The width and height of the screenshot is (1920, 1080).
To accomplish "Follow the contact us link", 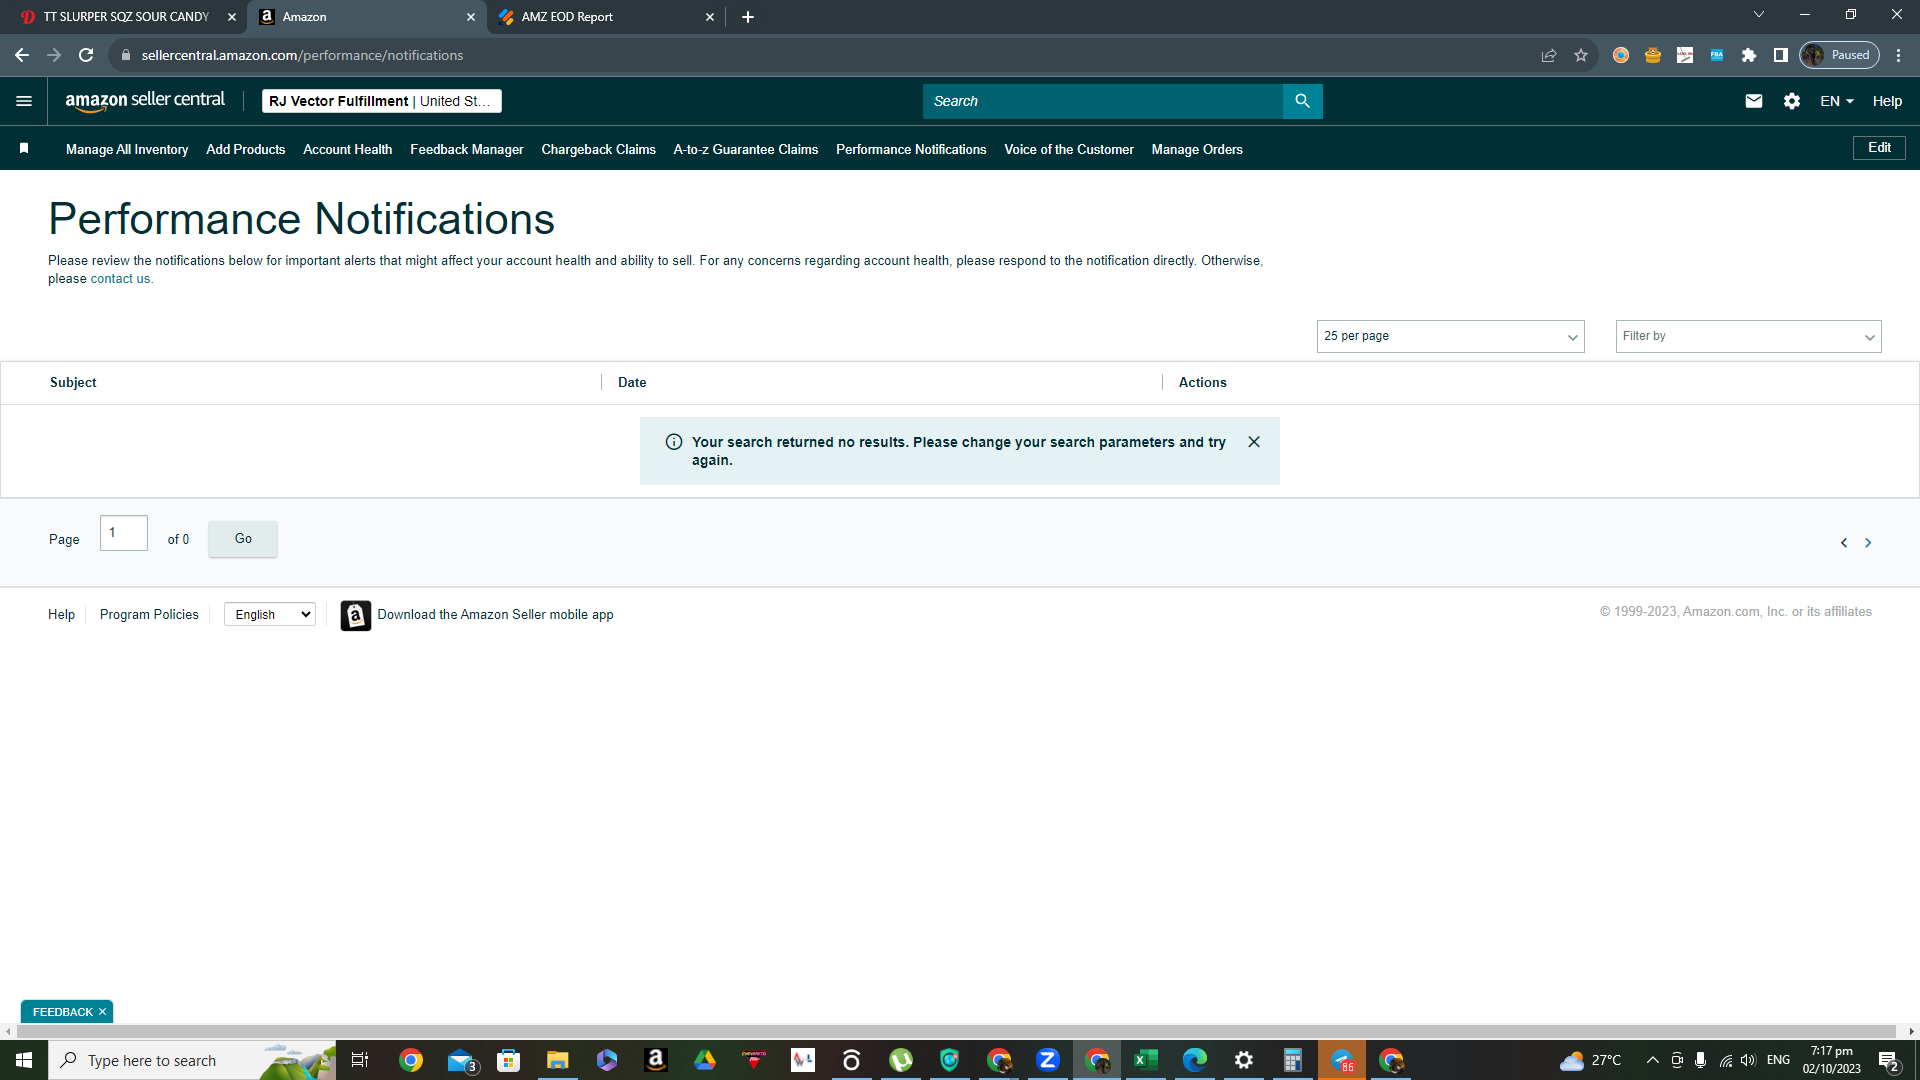I will pyautogui.click(x=120, y=279).
